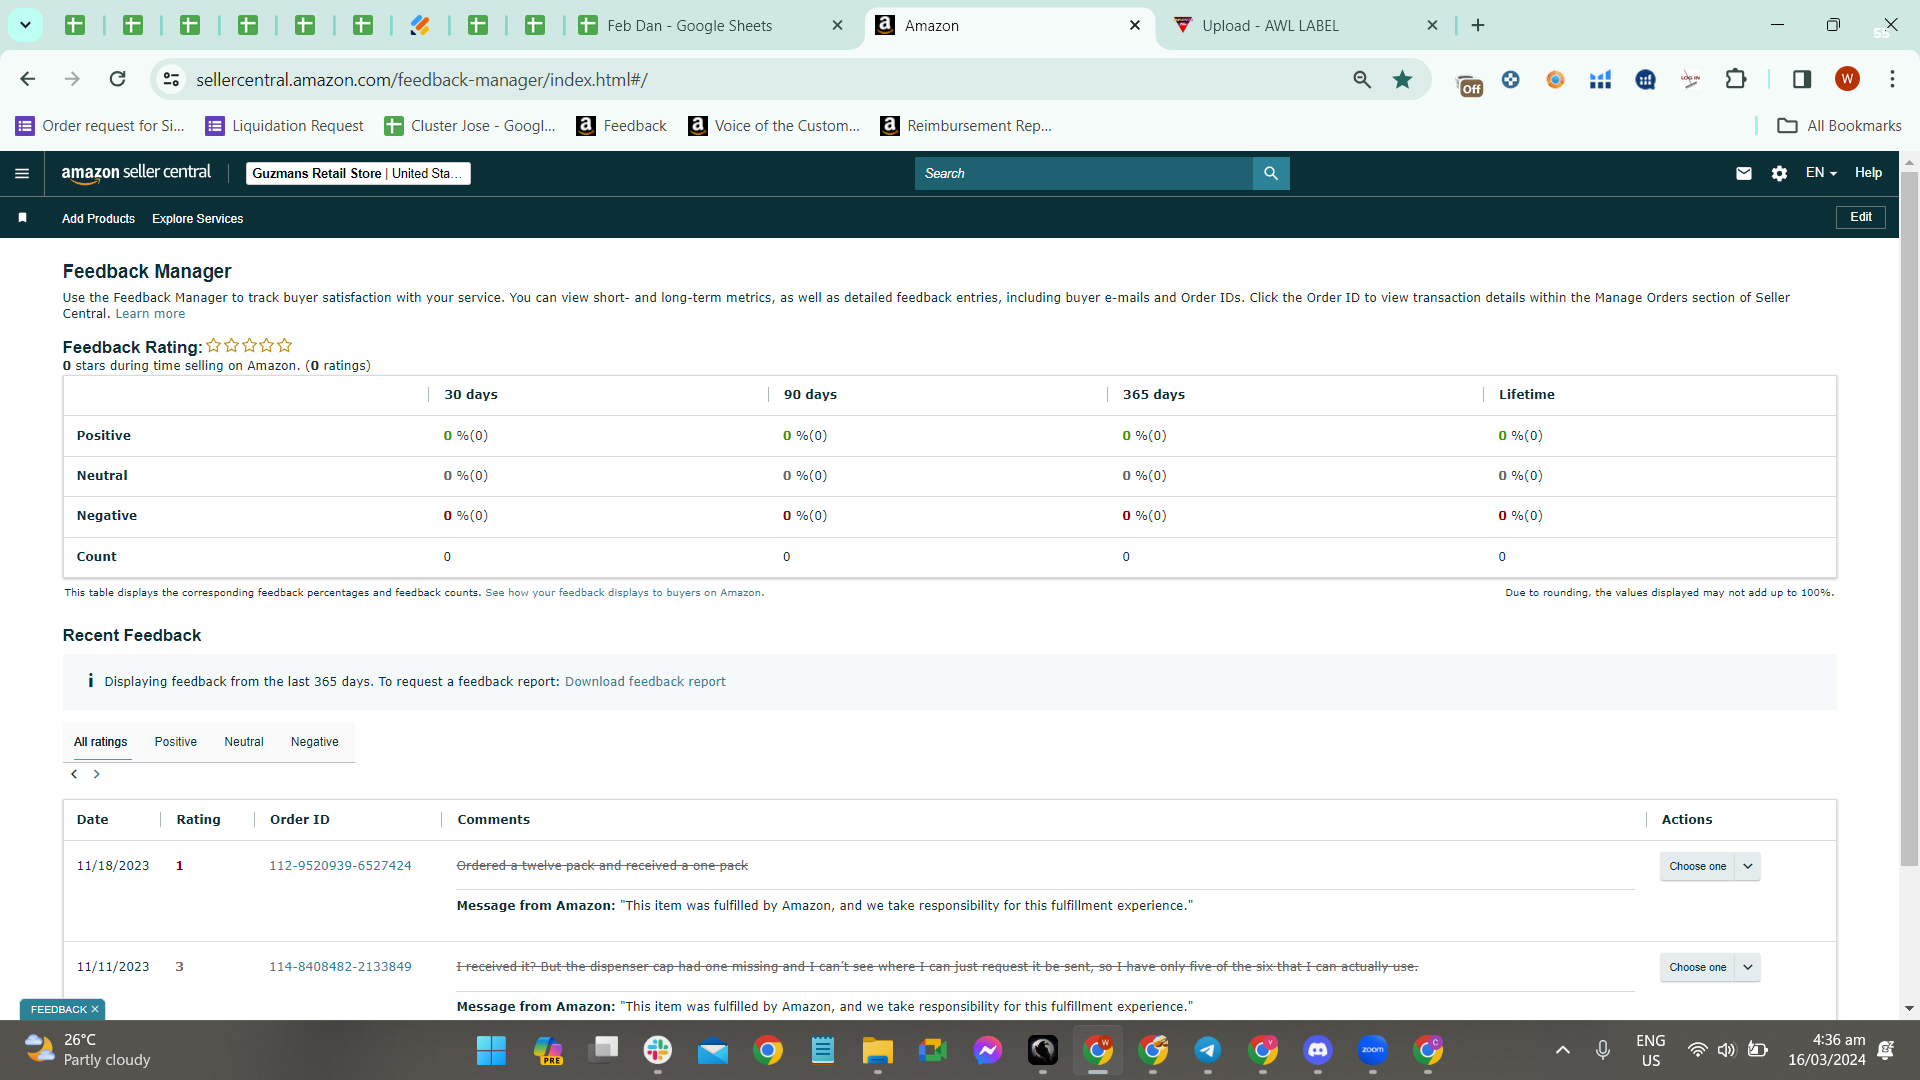Open the settings gear icon

(x=1779, y=173)
